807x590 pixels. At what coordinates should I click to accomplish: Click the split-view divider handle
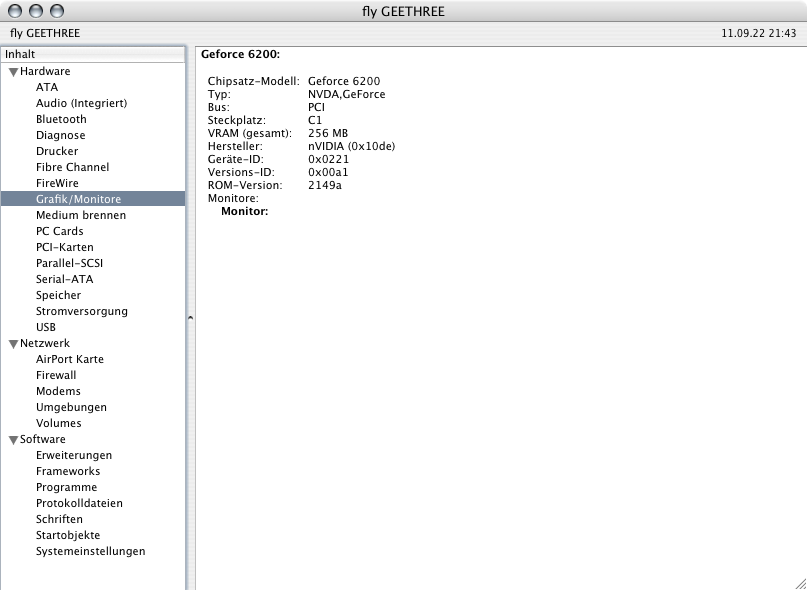(190, 318)
